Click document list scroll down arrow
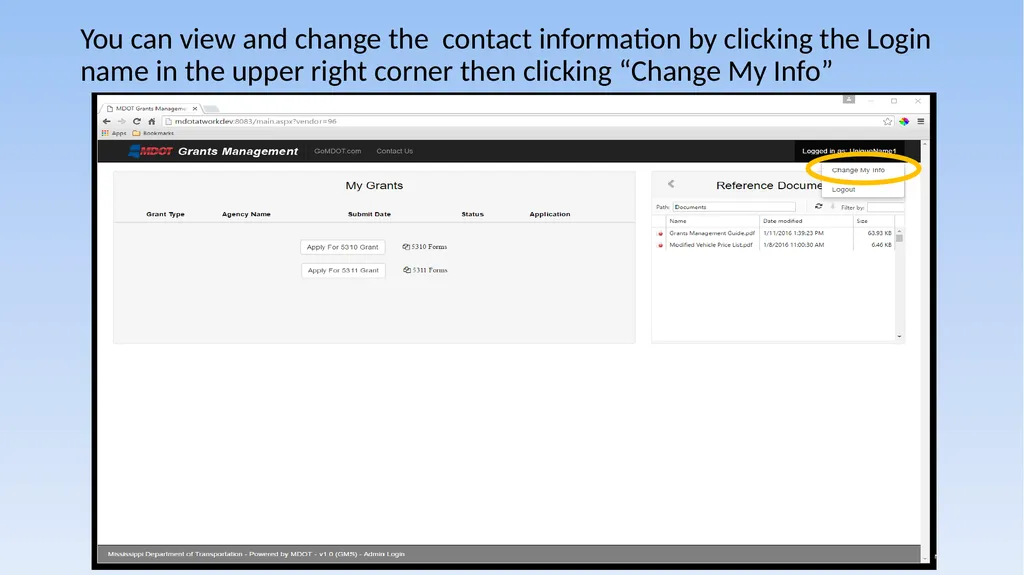 [x=899, y=337]
